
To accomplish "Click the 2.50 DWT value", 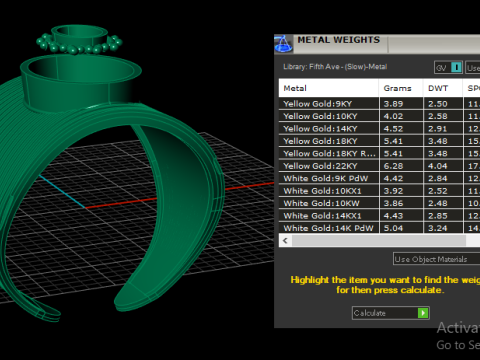I will pyautogui.click(x=438, y=104).
